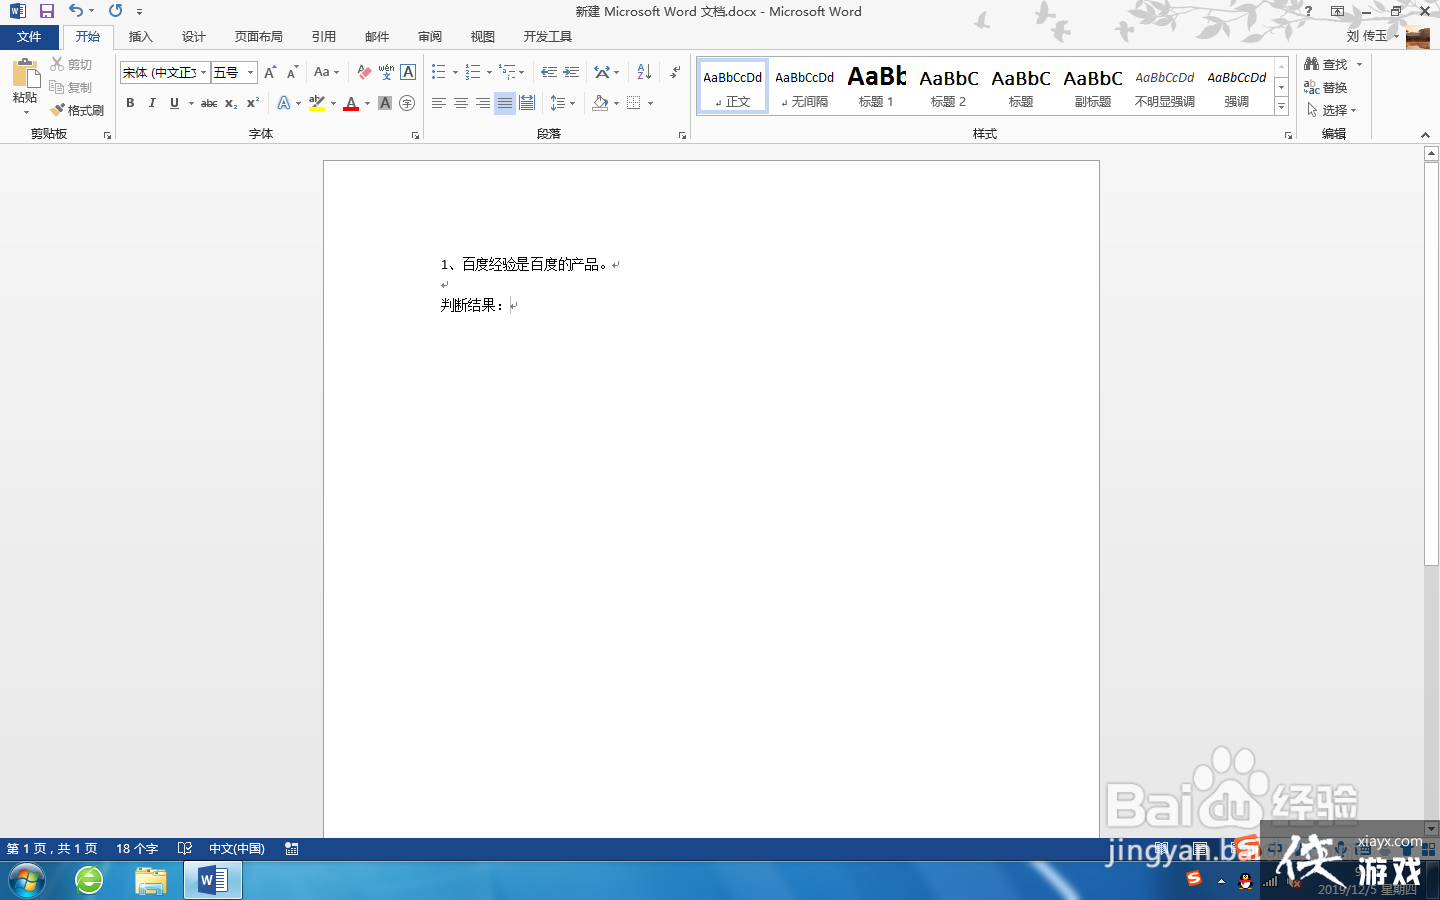Screen dimensions: 1440x900
Task: Apply Bullets list
Action: pyautogui.click(x=439, y=72)
